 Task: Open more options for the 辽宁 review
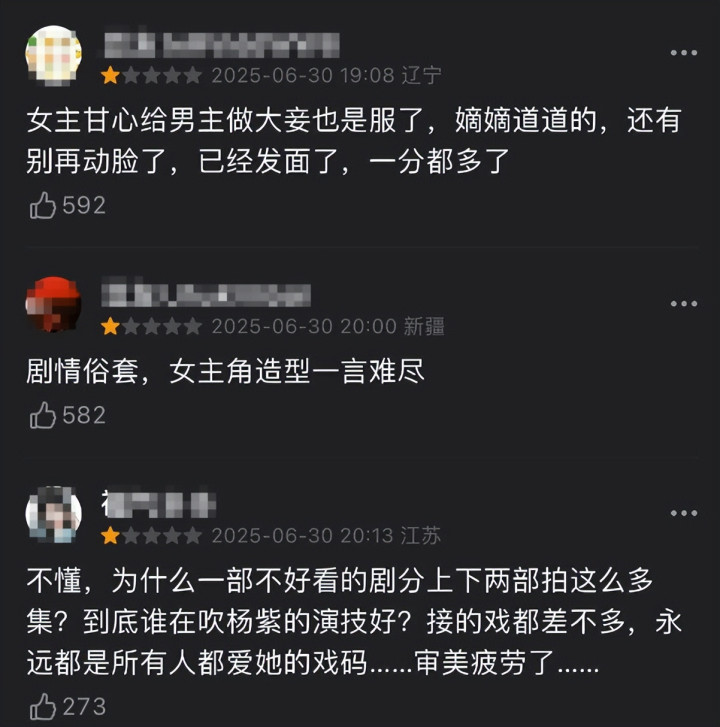tap(684, 53)
